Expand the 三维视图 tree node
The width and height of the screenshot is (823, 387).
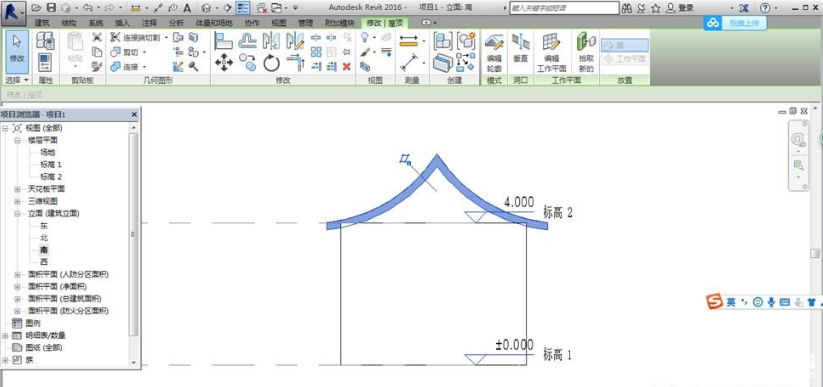click(x=17, y=202)
